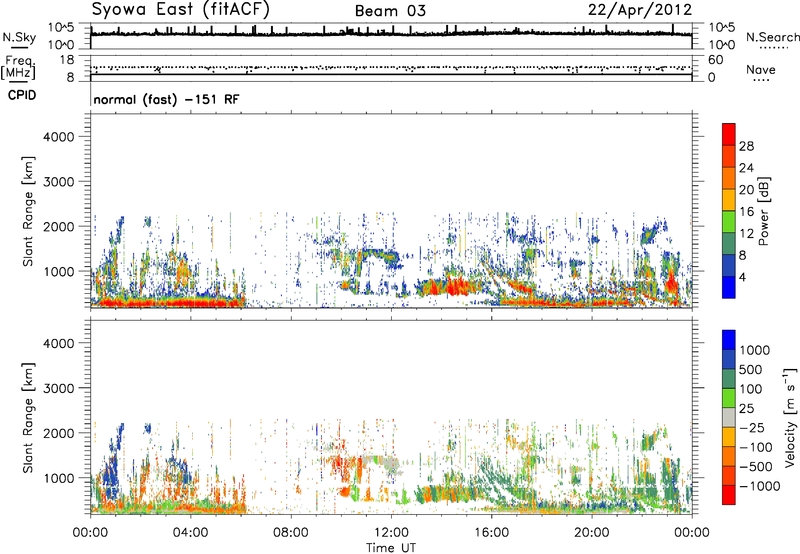The height and width of the screenshot is (554, 800).
Task: Click the "08:00" time tick label
Action: click(x=291, y=533)
